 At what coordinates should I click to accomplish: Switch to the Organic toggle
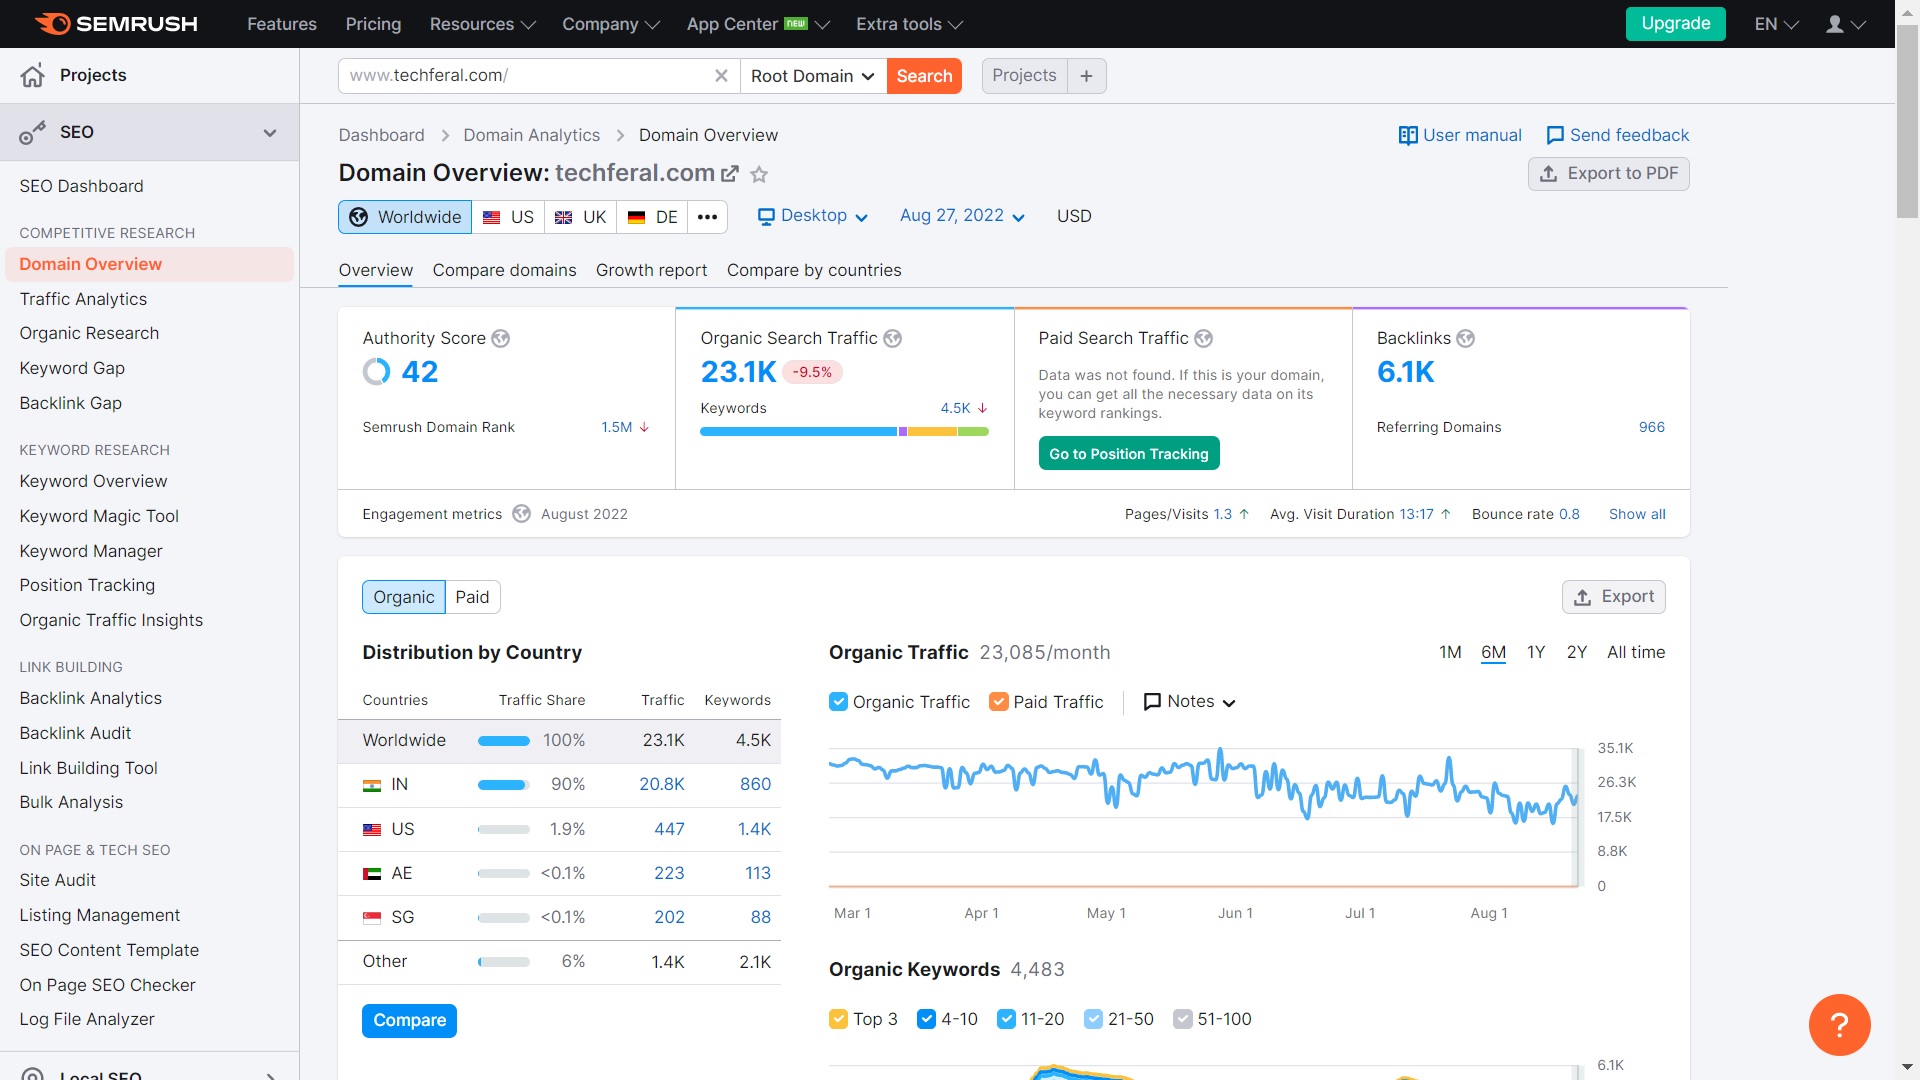pos(404,597)
